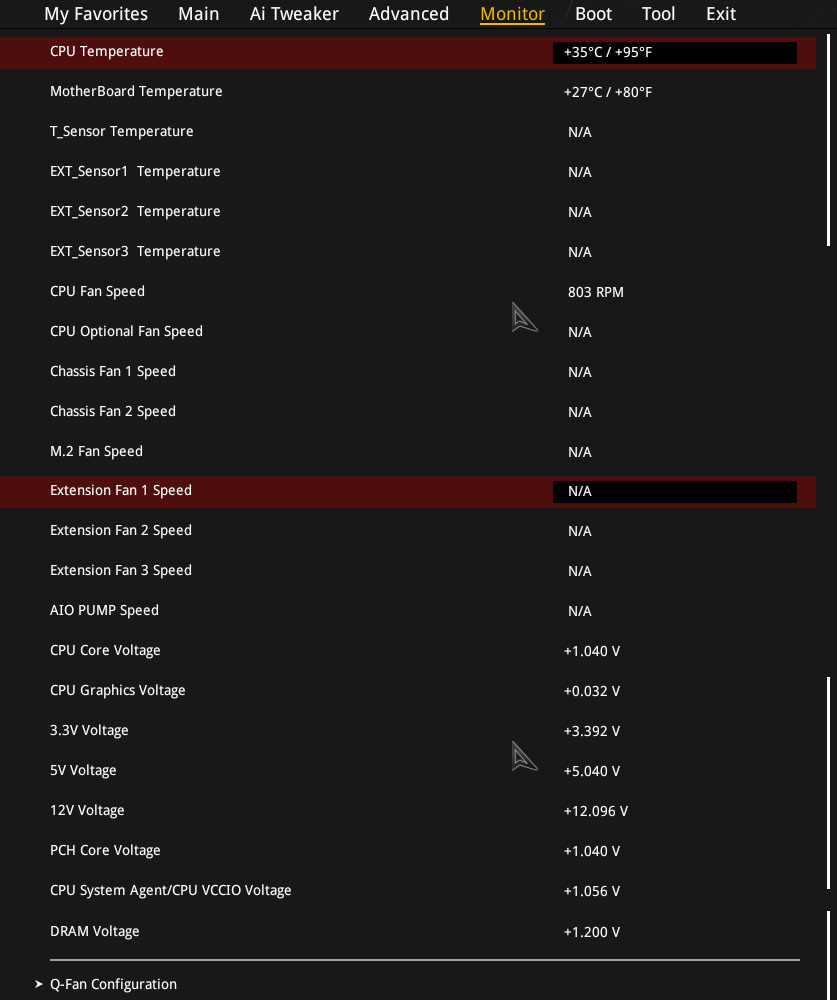Select the CPU Temperature row
The height and width of the screenshot is (1000, 837).
tap(408, 52)
